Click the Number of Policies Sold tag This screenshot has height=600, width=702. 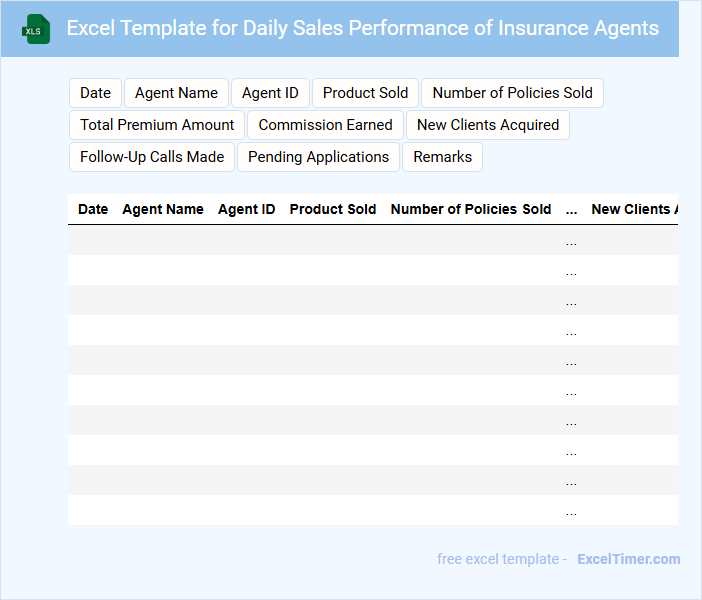pyautogui.click(x=512, y=93)
